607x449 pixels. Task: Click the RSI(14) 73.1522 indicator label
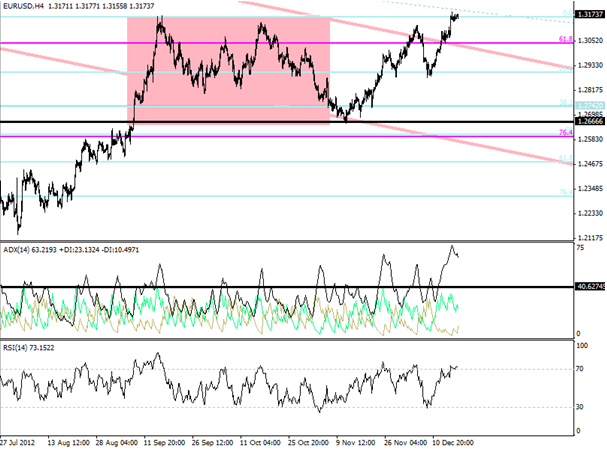[29, 348]
